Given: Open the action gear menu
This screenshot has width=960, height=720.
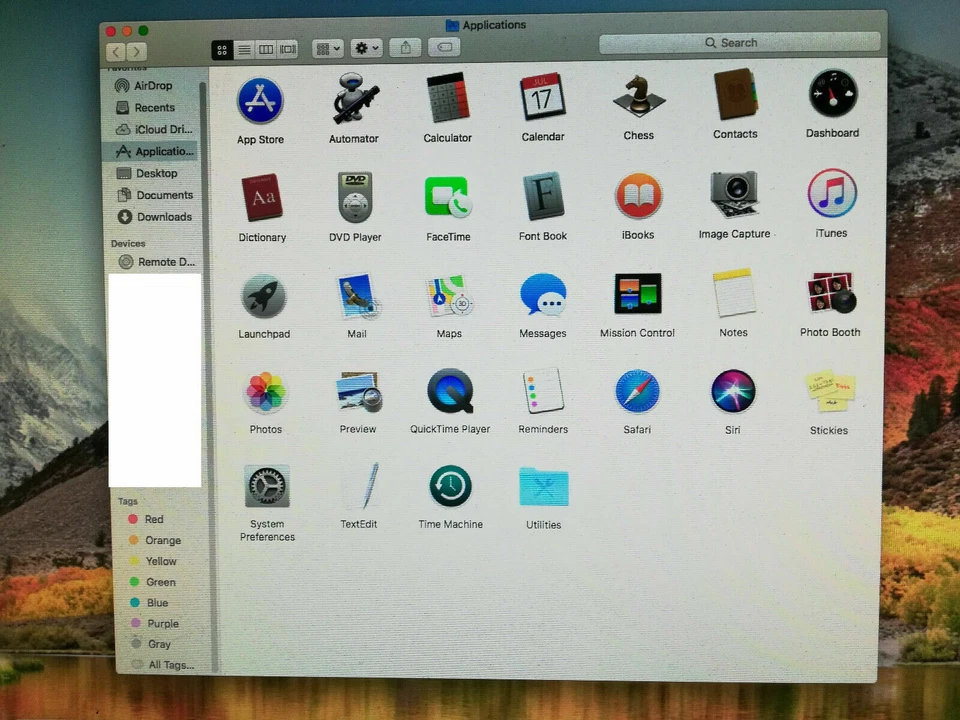Looking at the screenshot, I should pos(363,48).
